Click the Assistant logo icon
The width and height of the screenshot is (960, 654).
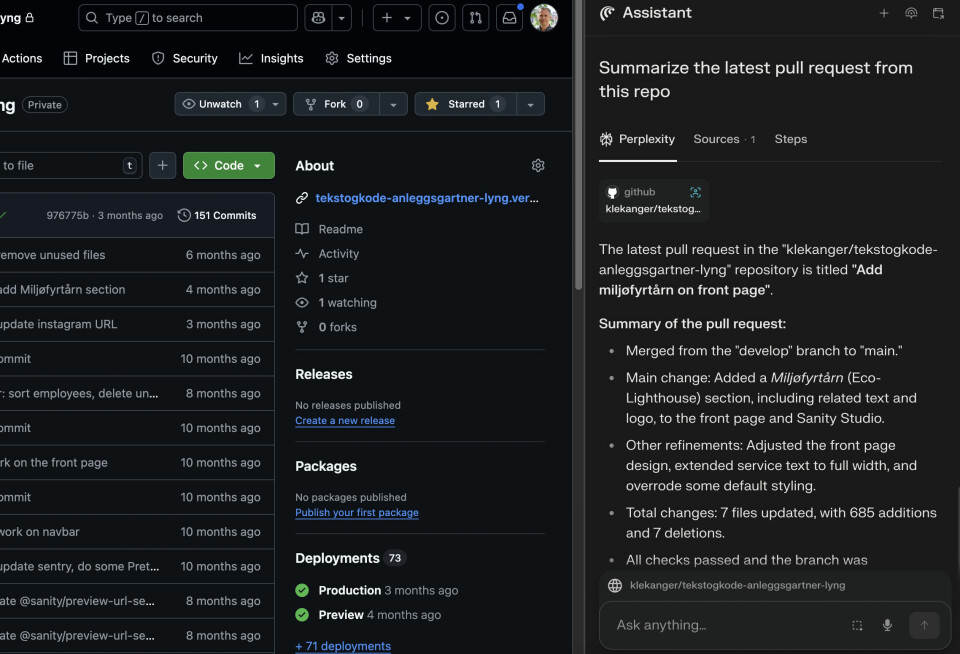pos(607,13)
